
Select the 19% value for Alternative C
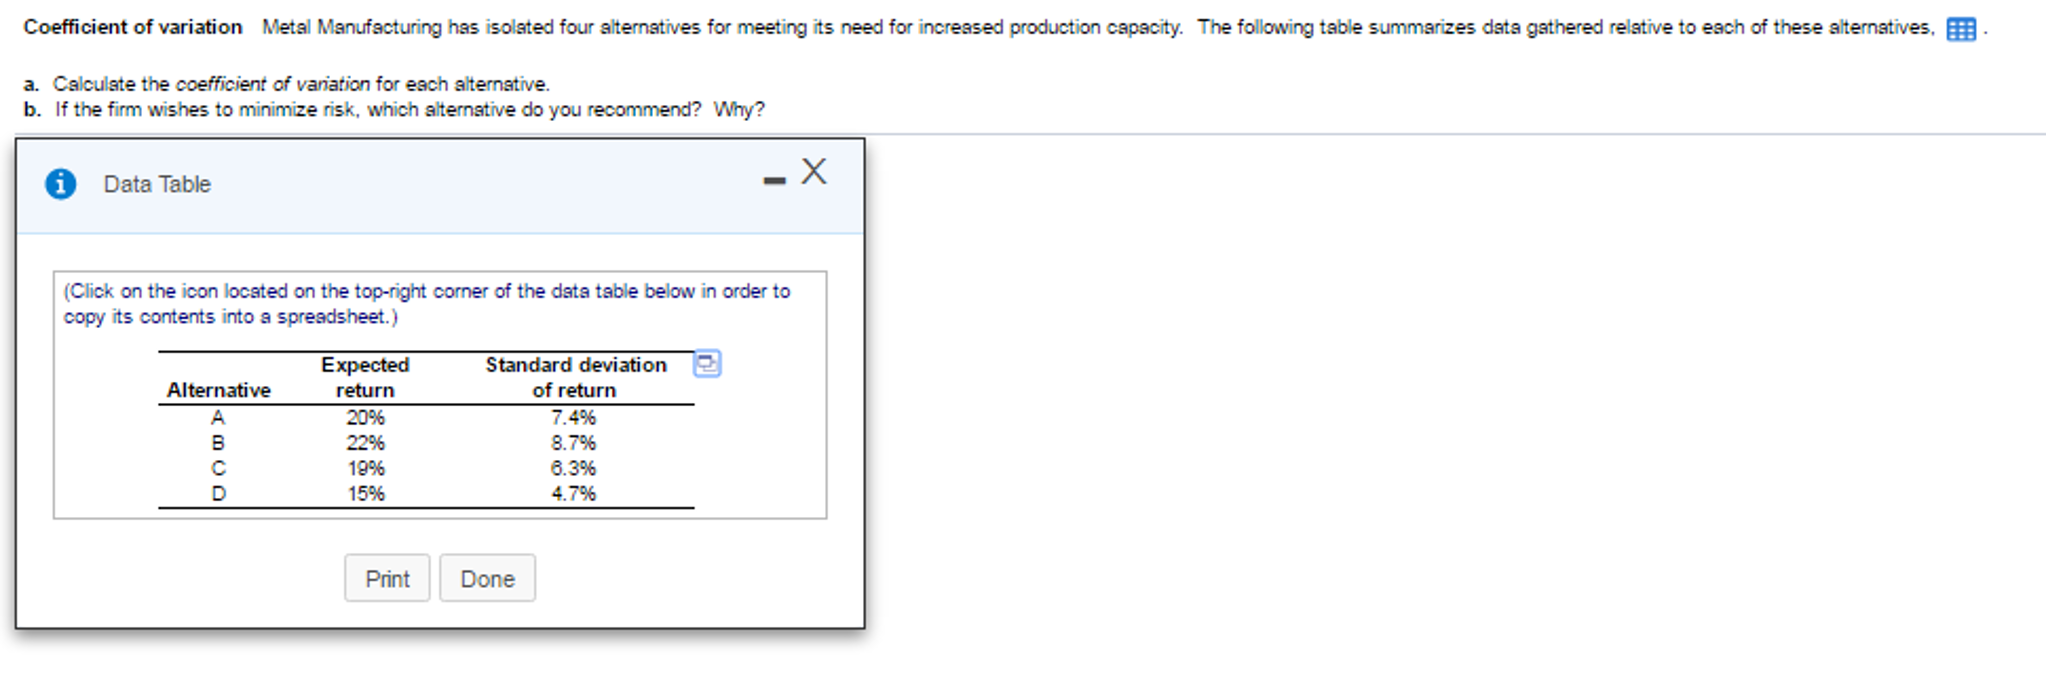click(x=367, y=467)
